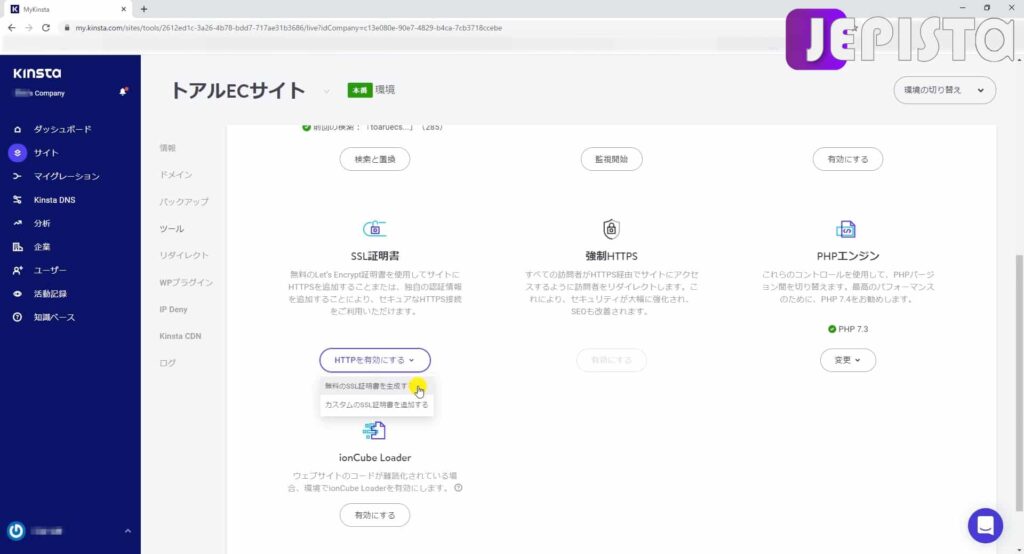Click 監視開始 button
The image size is (1024, 554).
(x=611, y=159)
